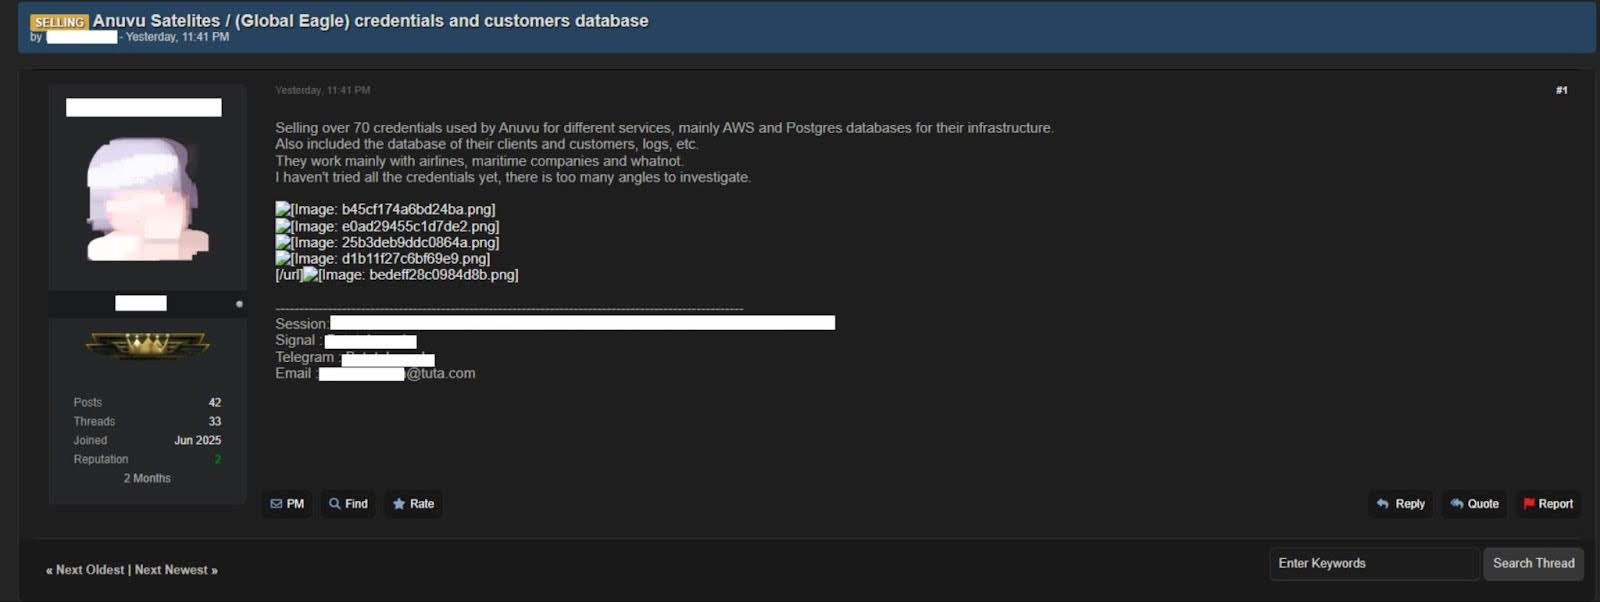Click the image placeholder bedeff28c0984d8b.png
Screen dimensions: 1600x602
point(410,274)
